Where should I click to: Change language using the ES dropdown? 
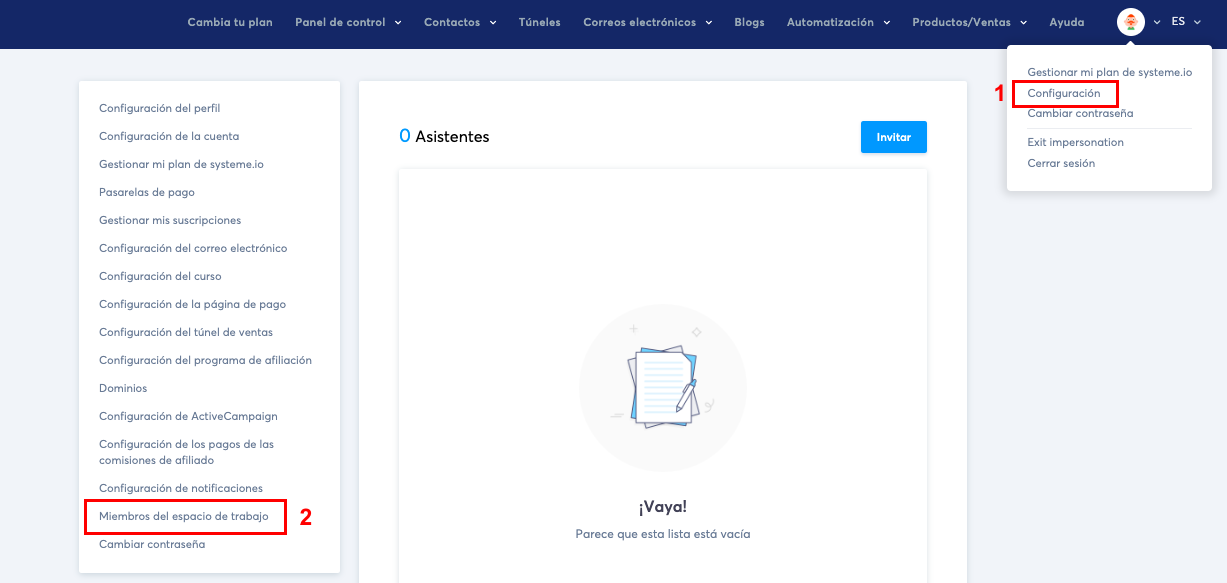tap(1185, 20)
